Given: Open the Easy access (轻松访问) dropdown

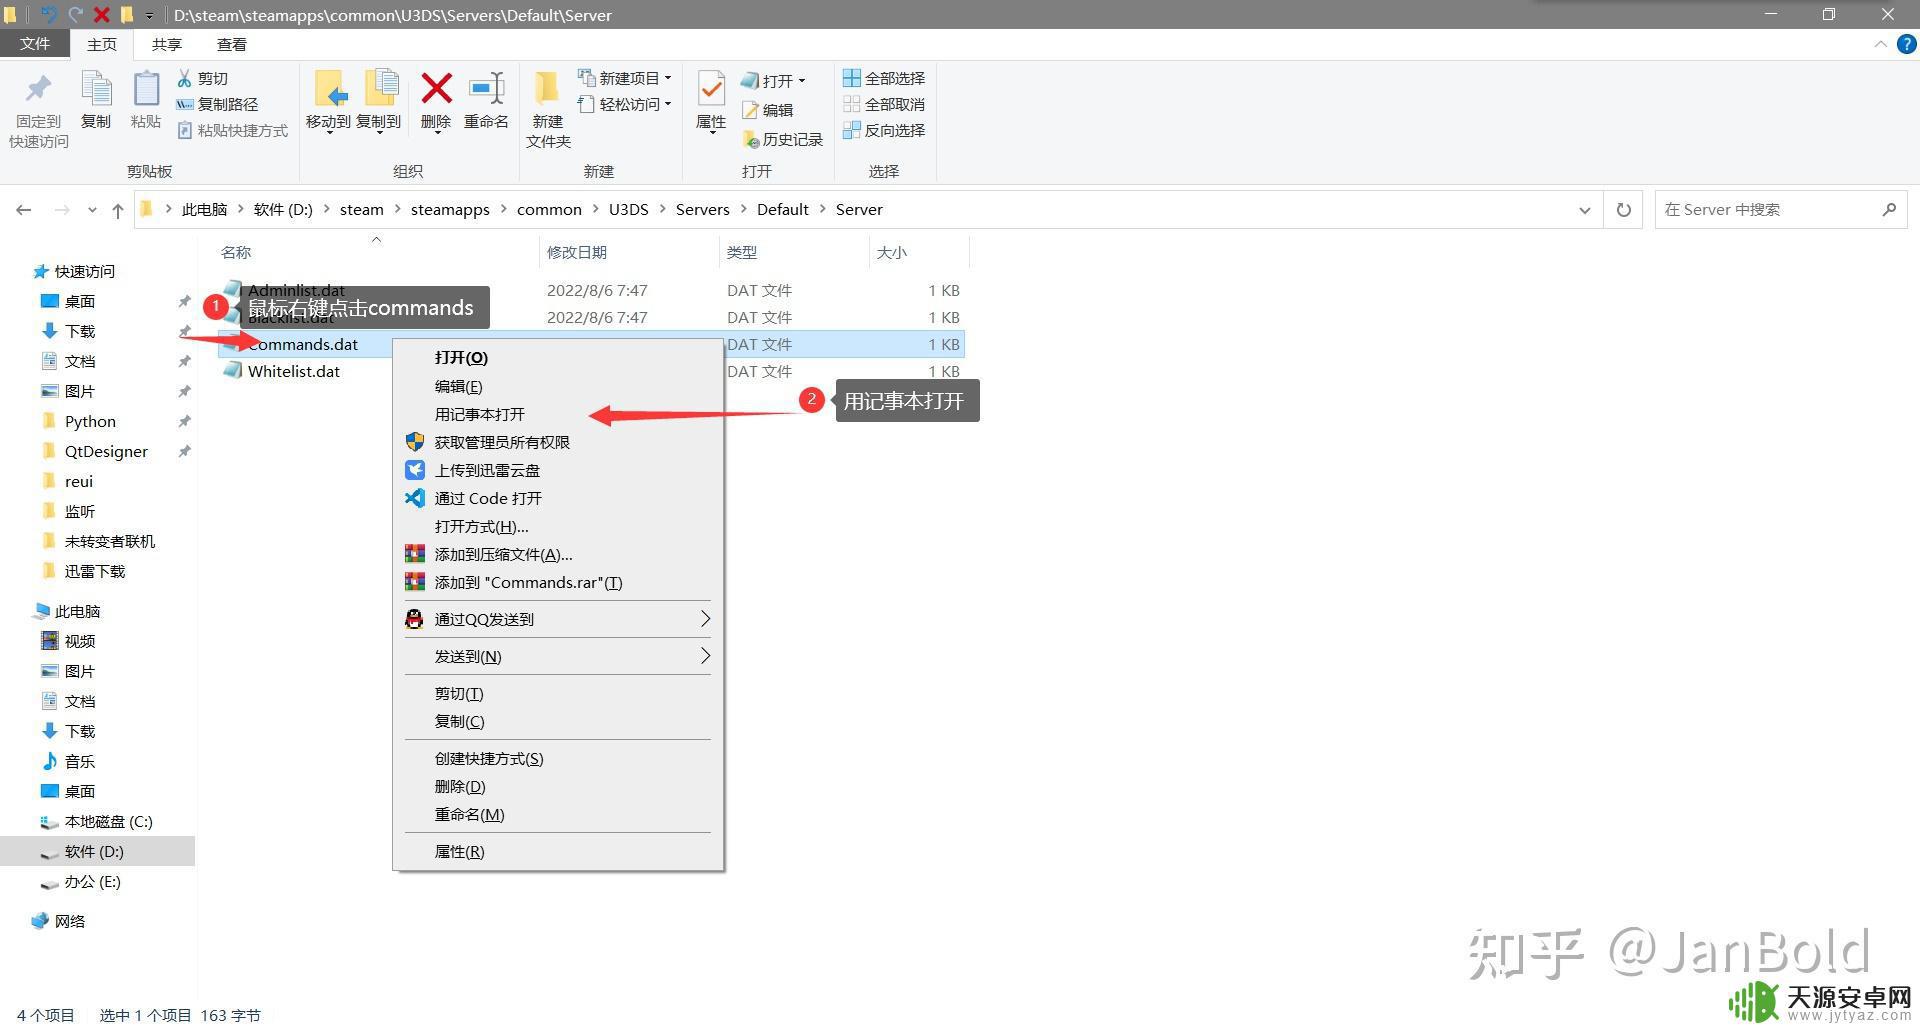Looking at the screenshot, I should tap(625, 104).
